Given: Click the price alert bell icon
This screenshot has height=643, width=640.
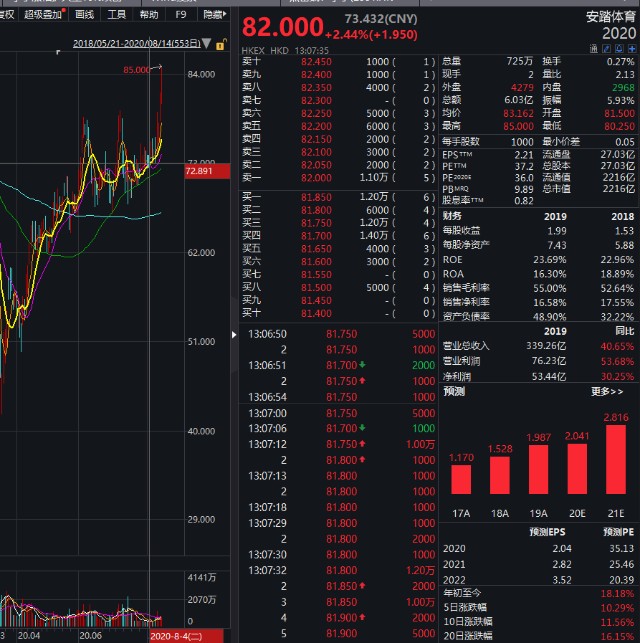Looking at the screenshot, I should click(619, 49).
